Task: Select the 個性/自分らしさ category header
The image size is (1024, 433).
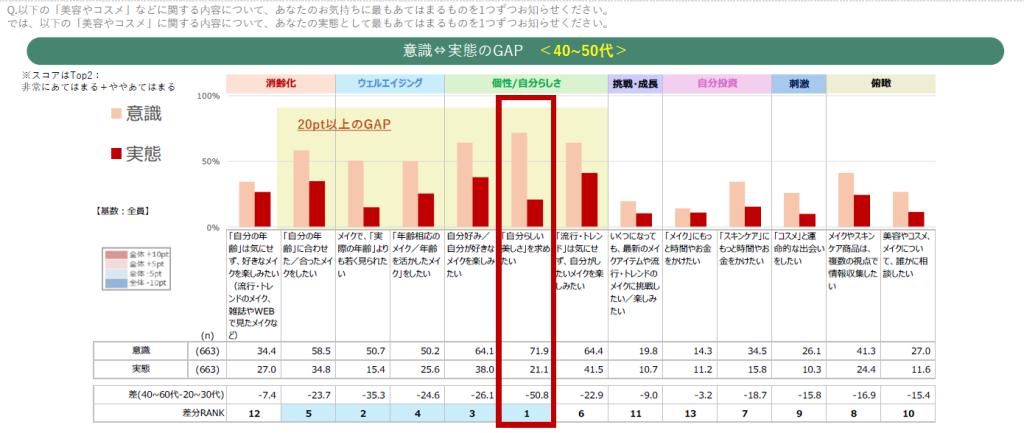Action: 524,83
